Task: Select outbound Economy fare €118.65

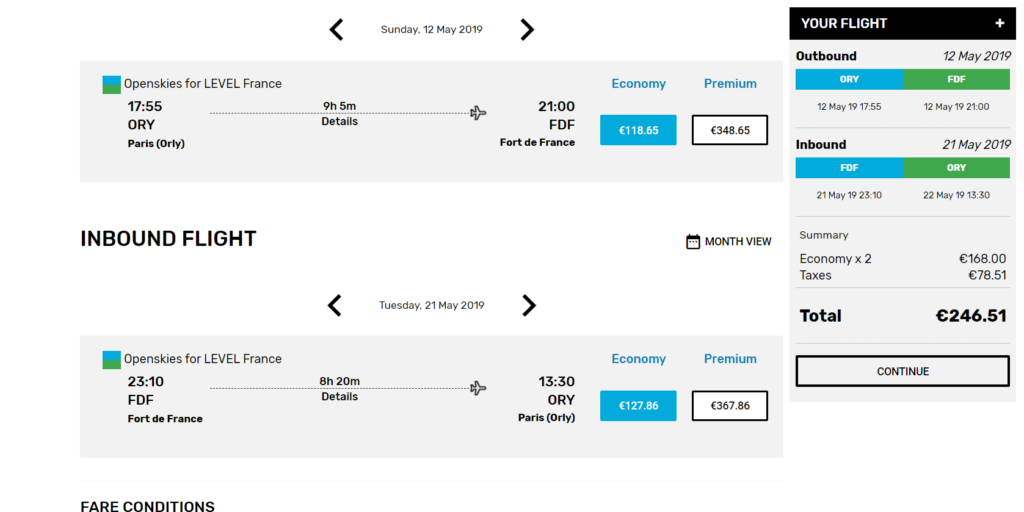Action: [638, 130]
